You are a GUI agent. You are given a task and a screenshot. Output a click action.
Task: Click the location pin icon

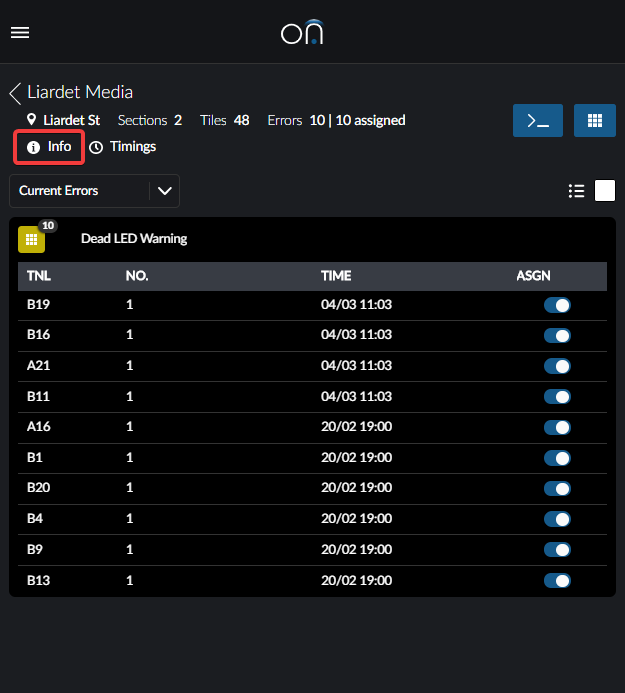click(31, 119)
